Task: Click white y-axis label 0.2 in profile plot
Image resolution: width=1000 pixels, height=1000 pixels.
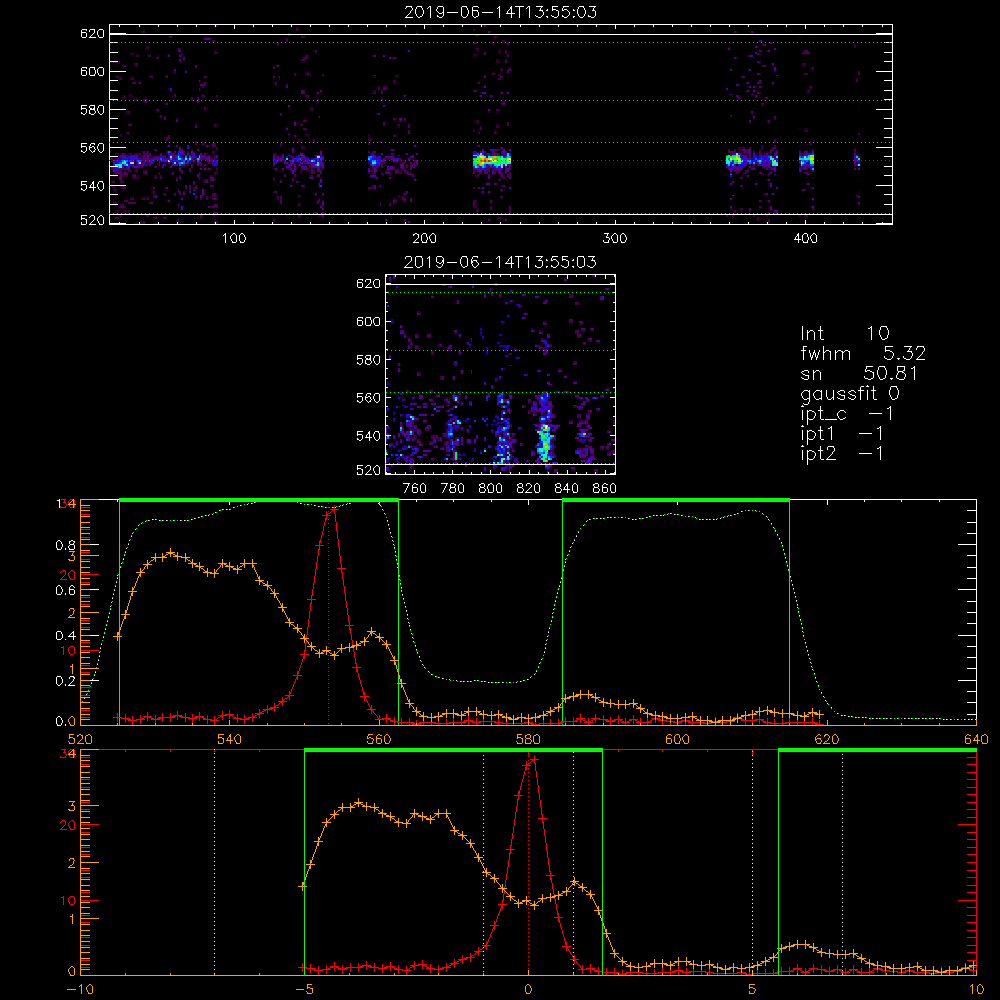Action: (66, 681)
